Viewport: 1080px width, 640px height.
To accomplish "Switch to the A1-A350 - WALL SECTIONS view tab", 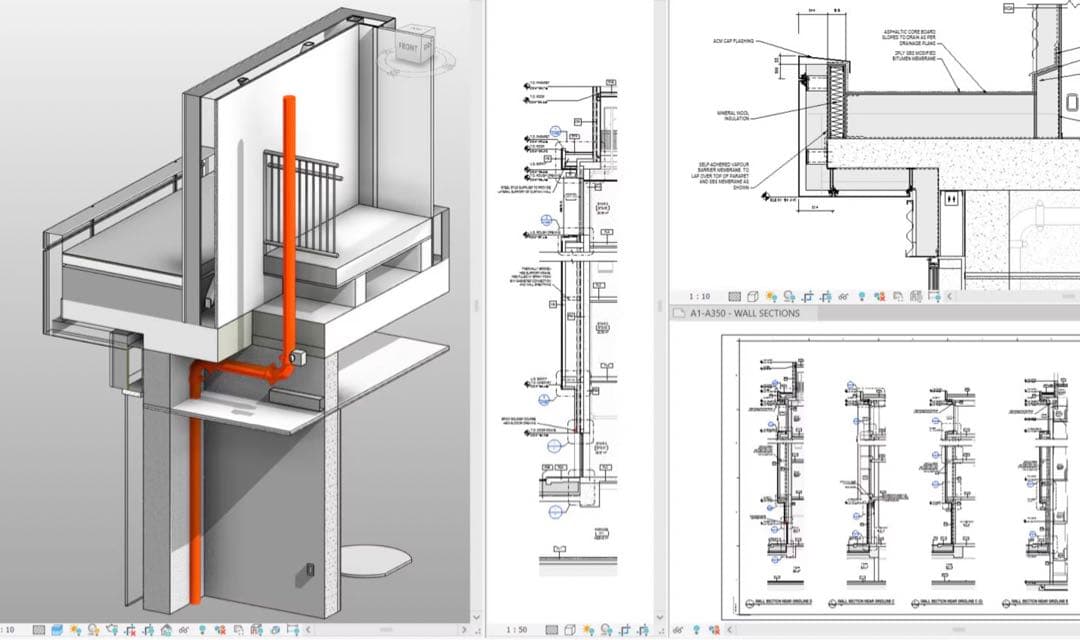I will tap(740, 313).
